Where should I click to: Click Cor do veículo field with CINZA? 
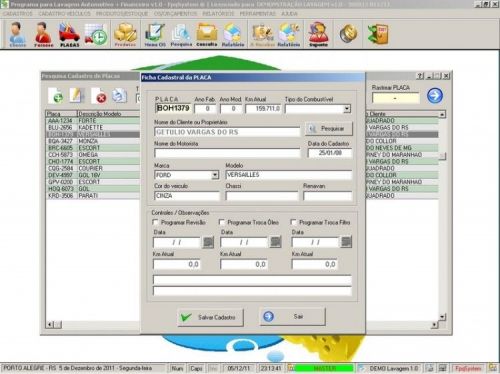(x=187, y=196)
